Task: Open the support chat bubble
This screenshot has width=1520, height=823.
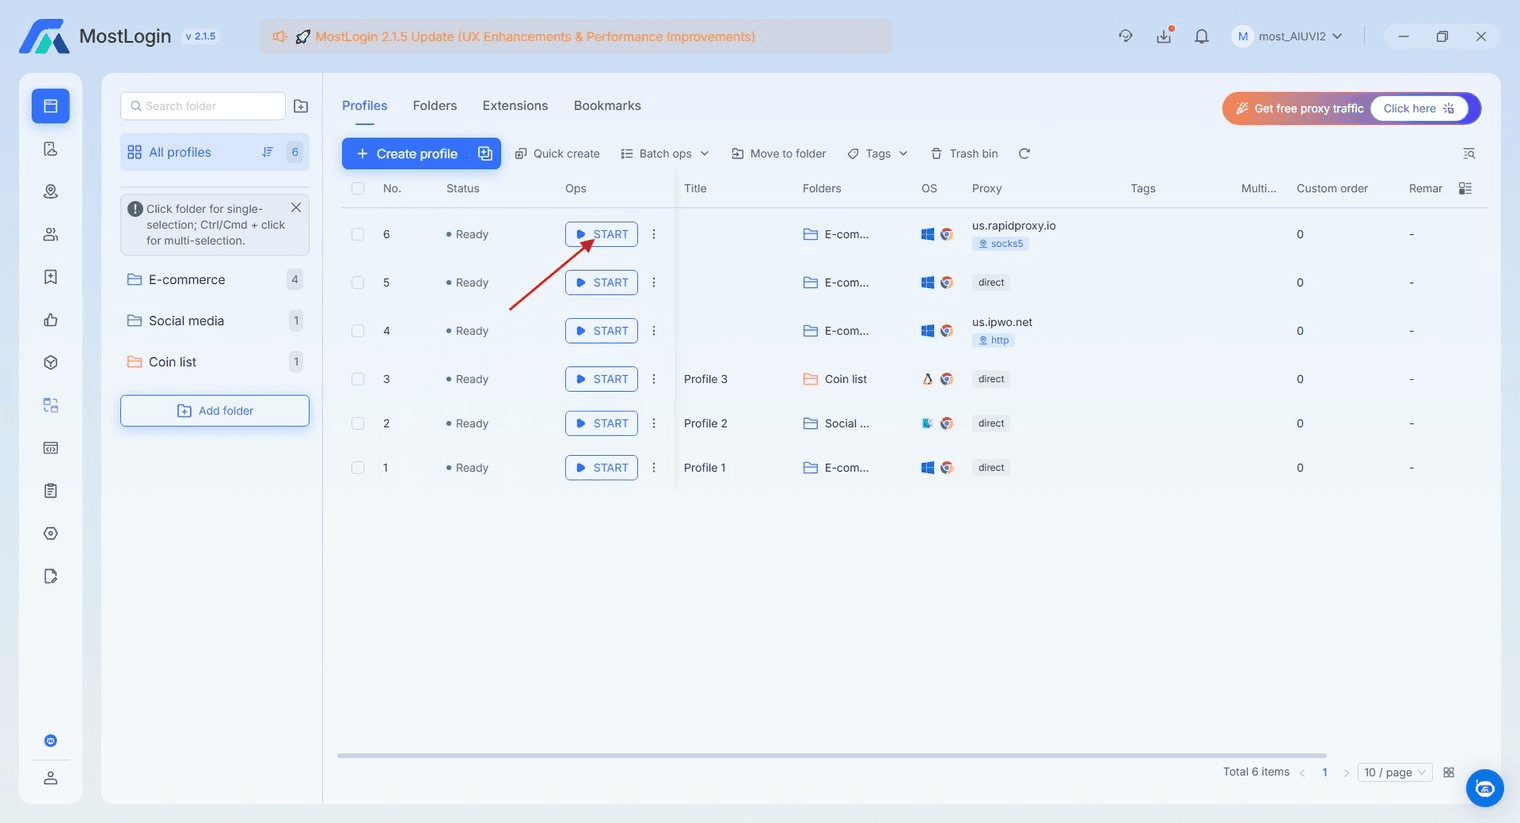Action: [1485, 788]
